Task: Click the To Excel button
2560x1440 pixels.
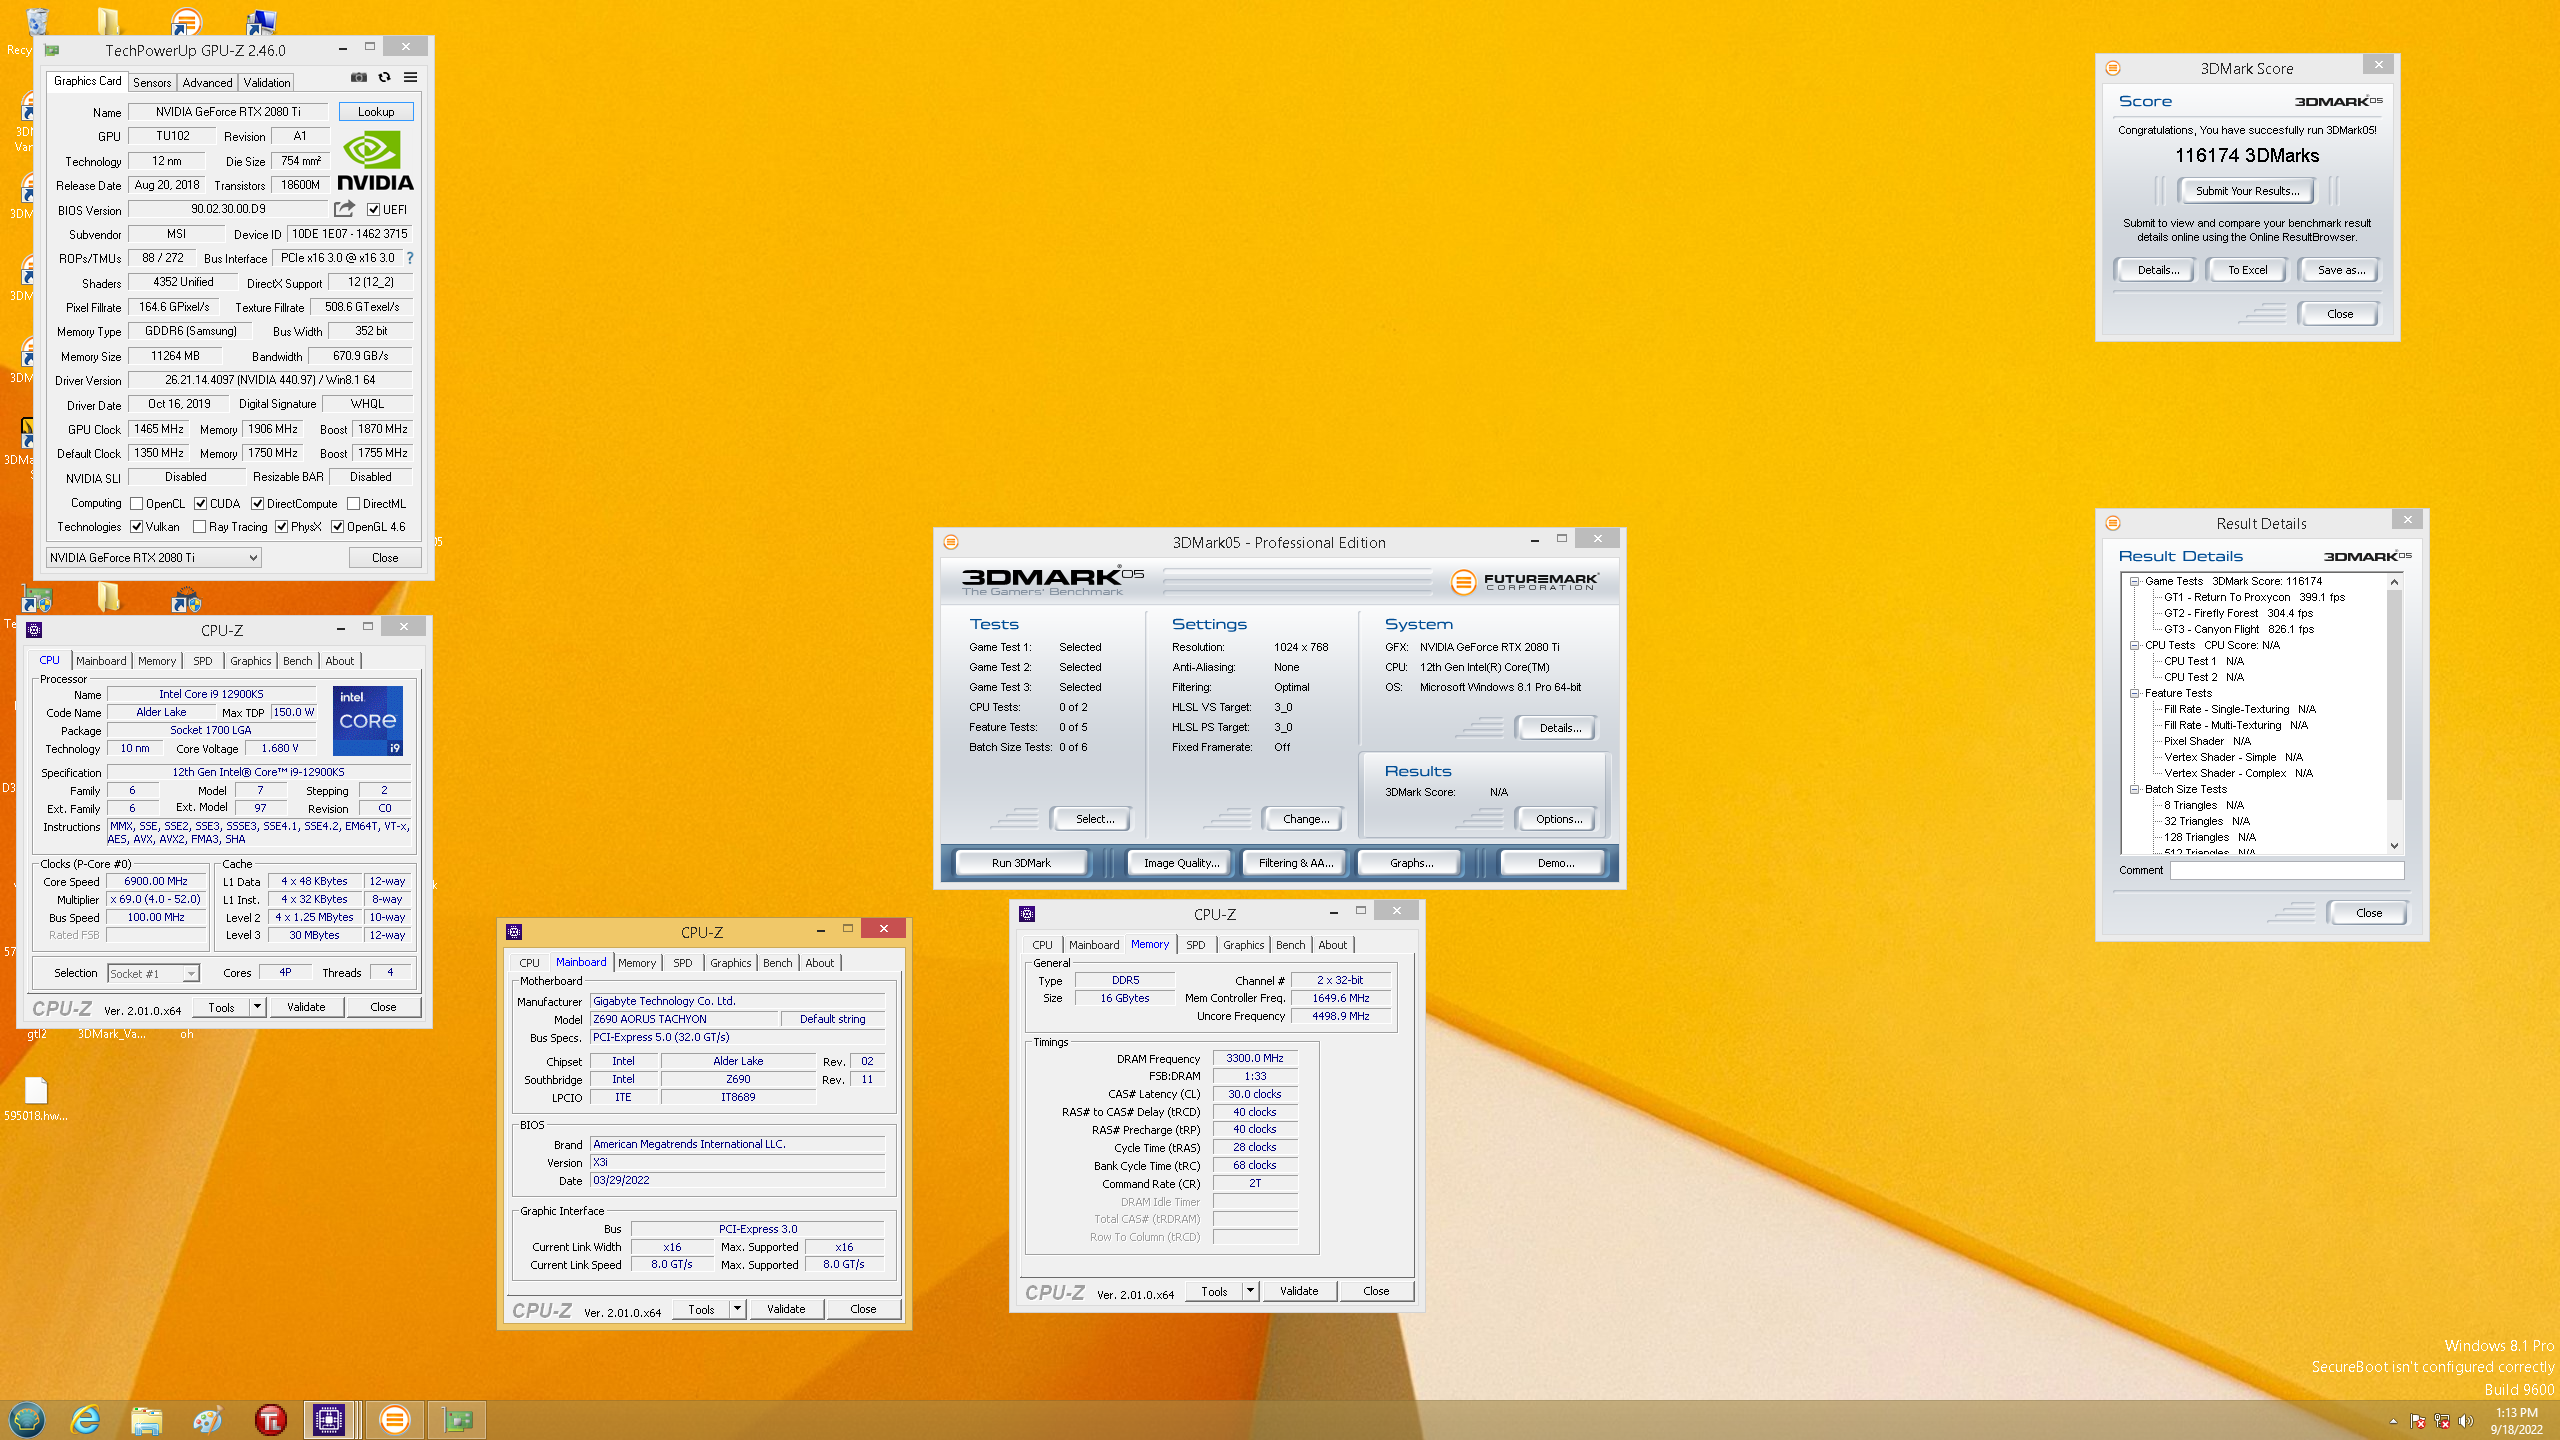Action: coord(2247,270)
